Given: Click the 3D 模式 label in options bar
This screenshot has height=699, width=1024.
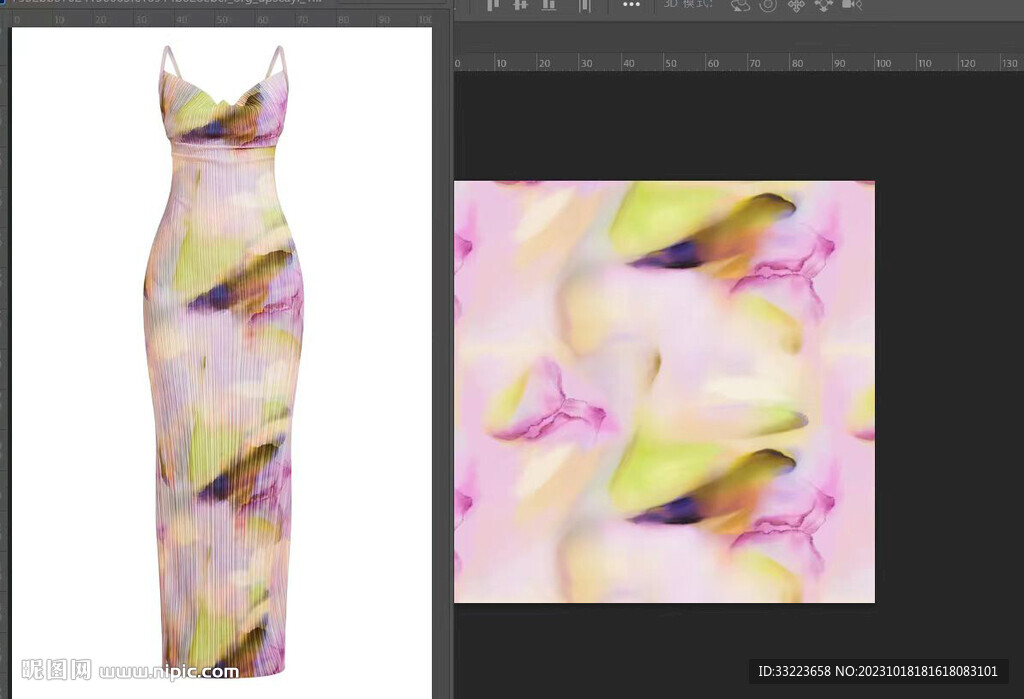Looking at the screenshot, I should (x=688, y=5).
